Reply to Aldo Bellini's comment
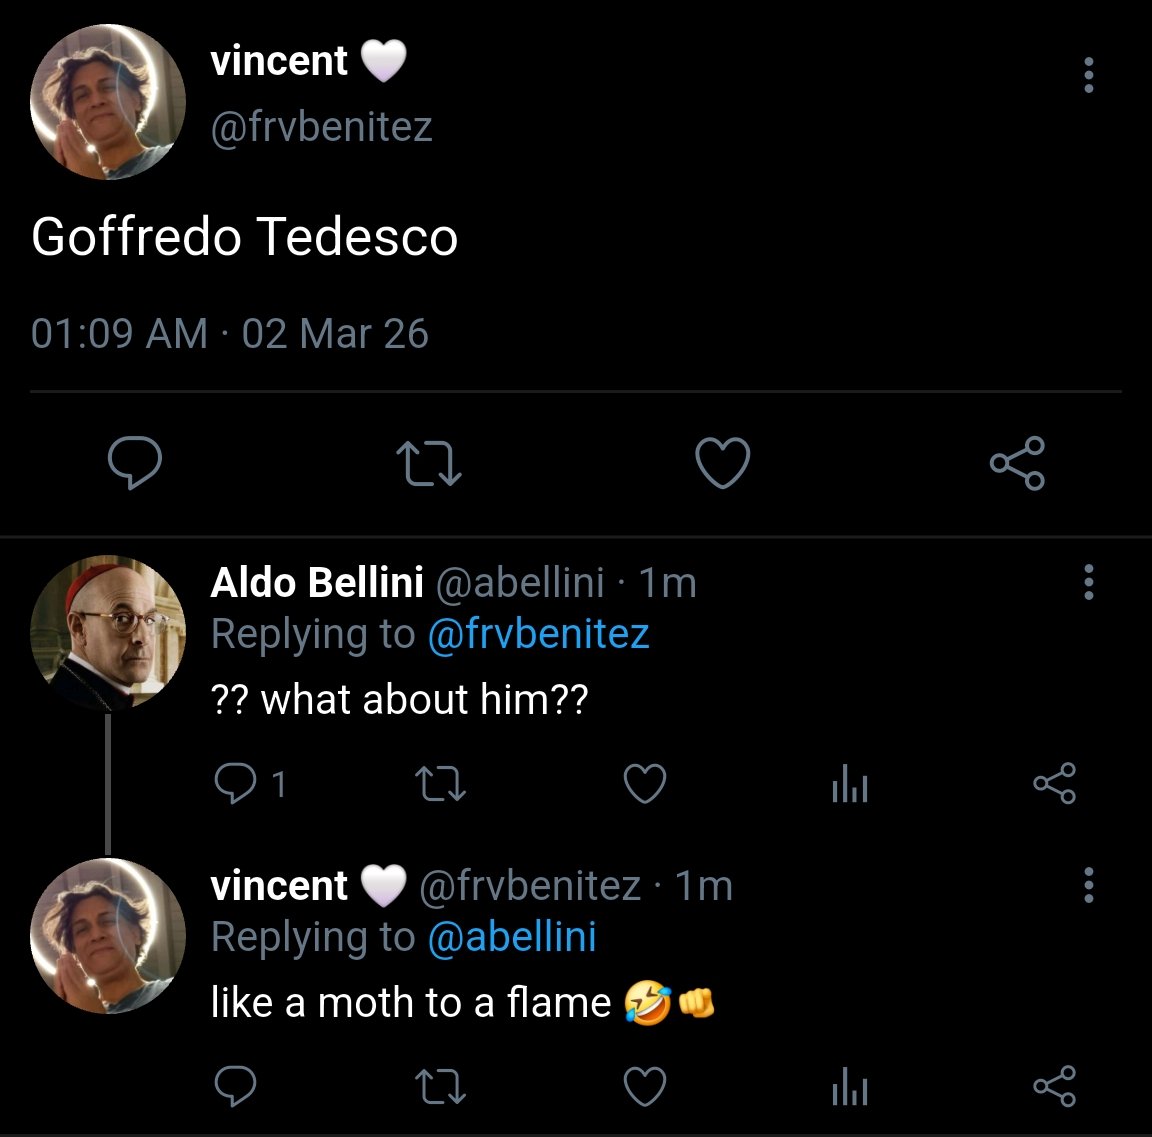This screenshot has width=1152, height=1137. (235, 783)
